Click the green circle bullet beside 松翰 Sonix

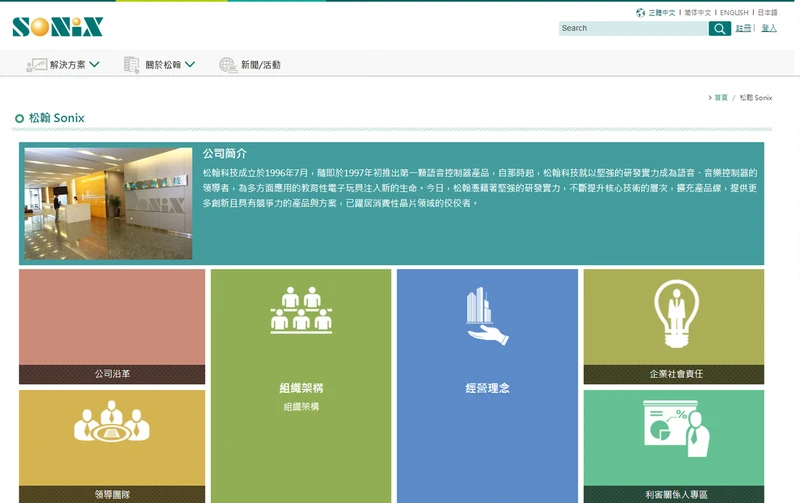(x=19, y=118)
